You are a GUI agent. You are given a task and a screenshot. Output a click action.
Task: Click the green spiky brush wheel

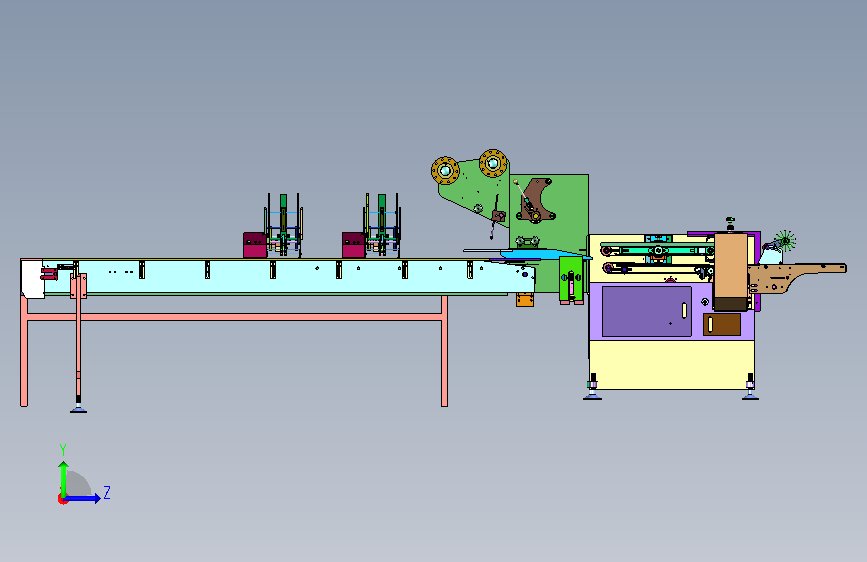click(785, 241)
